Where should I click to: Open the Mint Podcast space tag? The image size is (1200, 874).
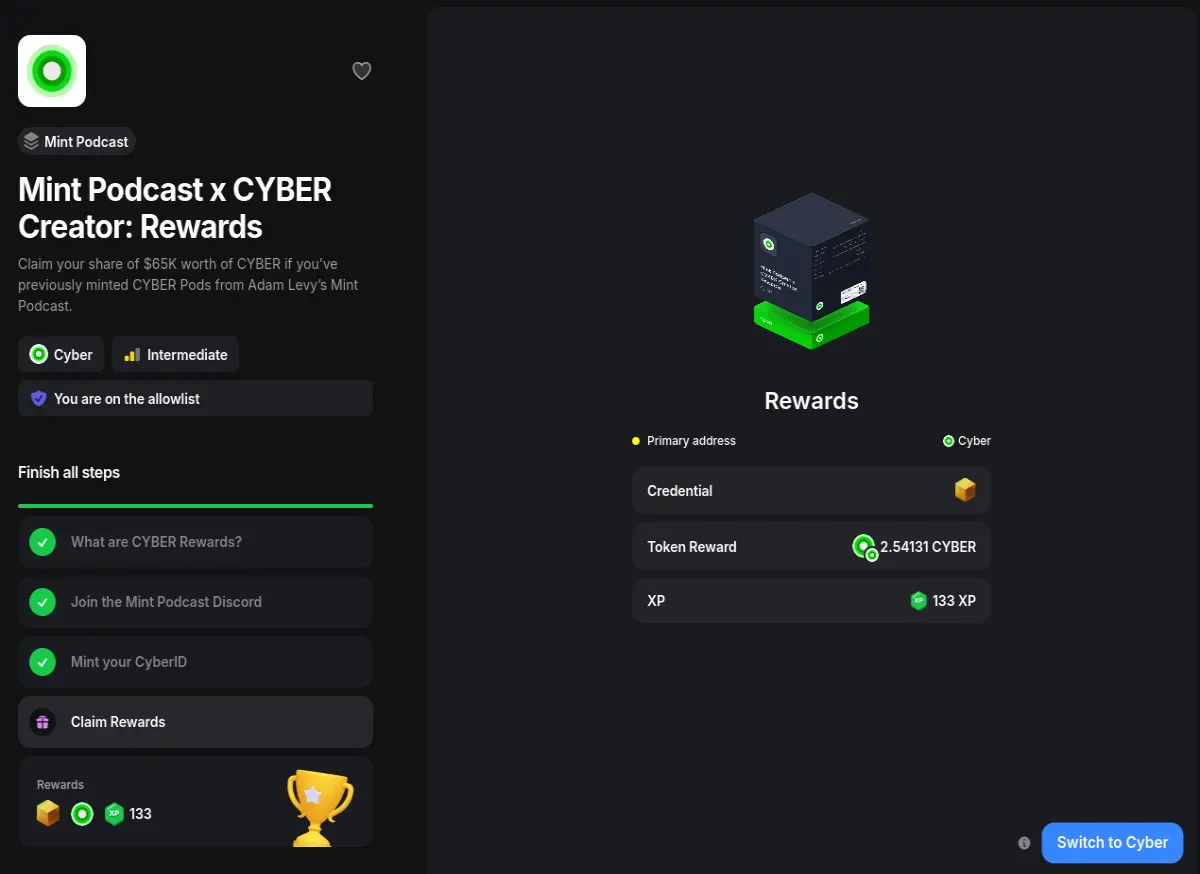(x=76, y=141)
